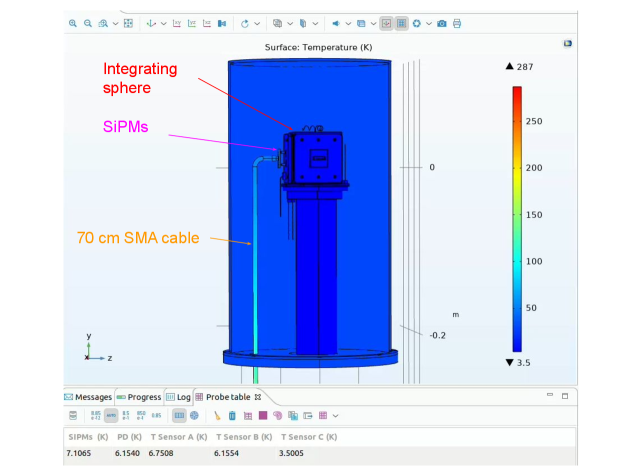Viewport: 634px width, 476px height.
Task: Clear the probe table with broom icon
Action: (x=217, y=415)
